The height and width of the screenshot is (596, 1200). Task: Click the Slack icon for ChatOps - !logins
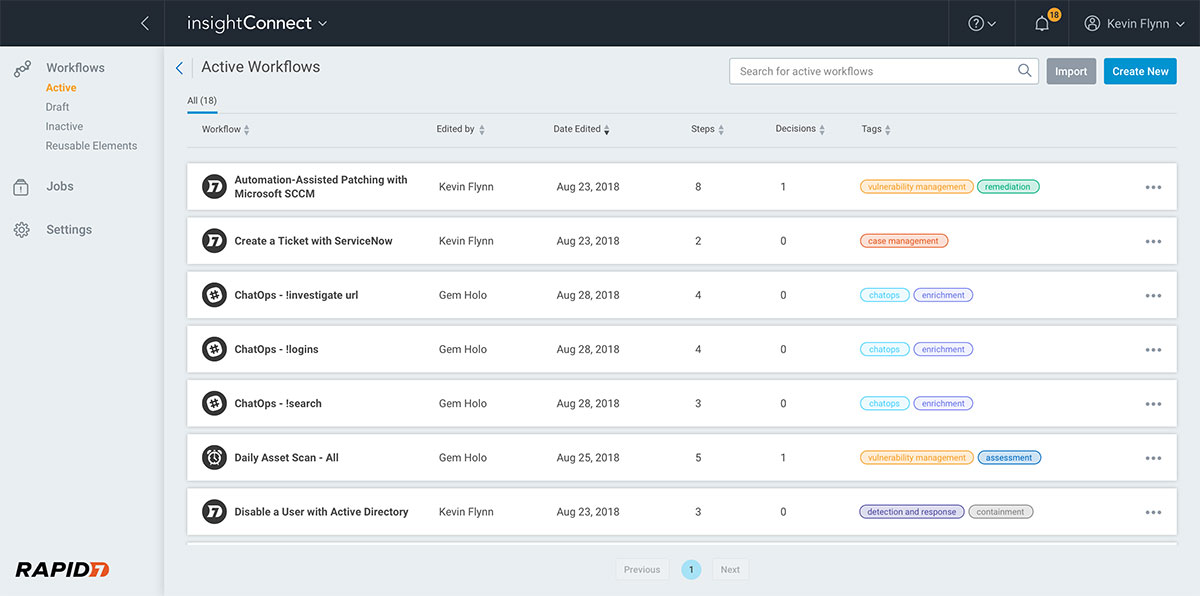(x=214, y=350)
